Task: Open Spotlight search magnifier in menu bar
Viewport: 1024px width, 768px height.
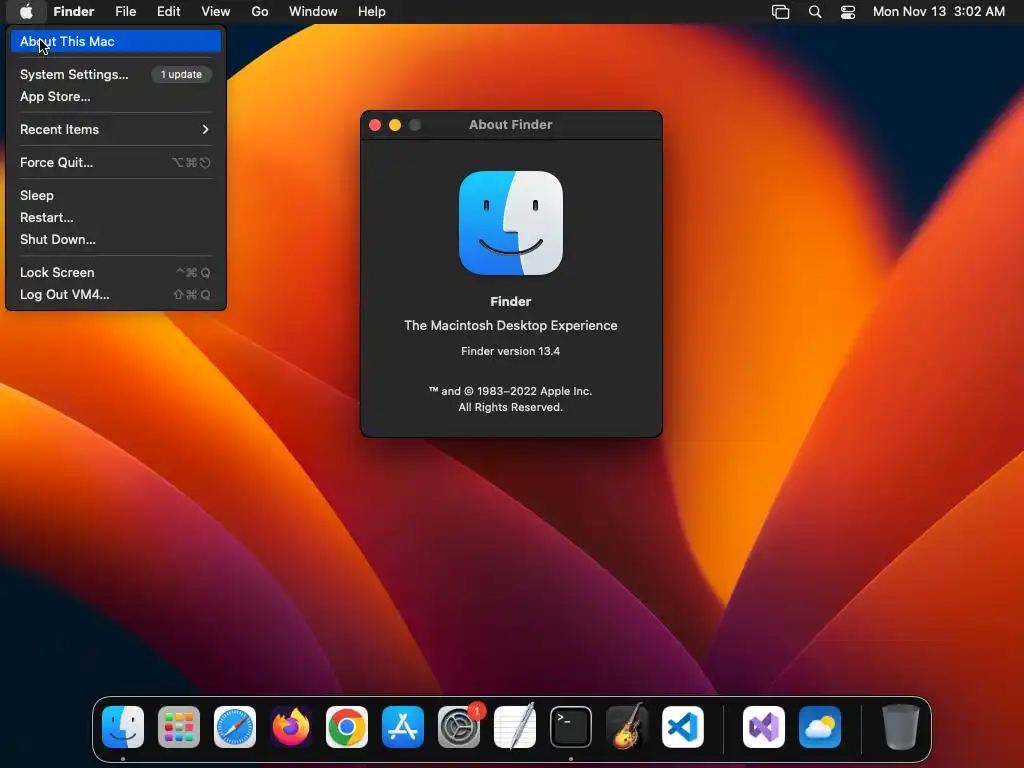Action: click(814, 12)
